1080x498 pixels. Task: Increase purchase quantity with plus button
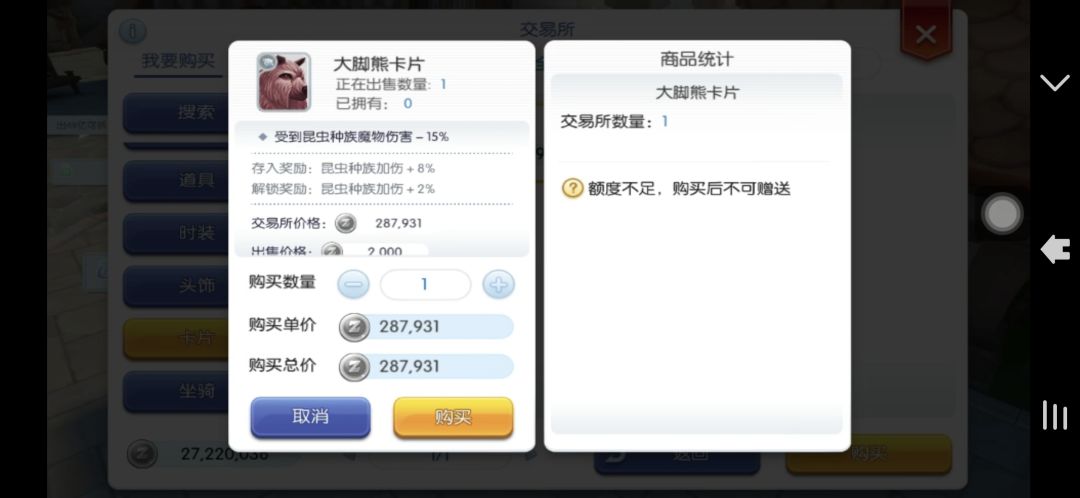click(x=498, y=284)
